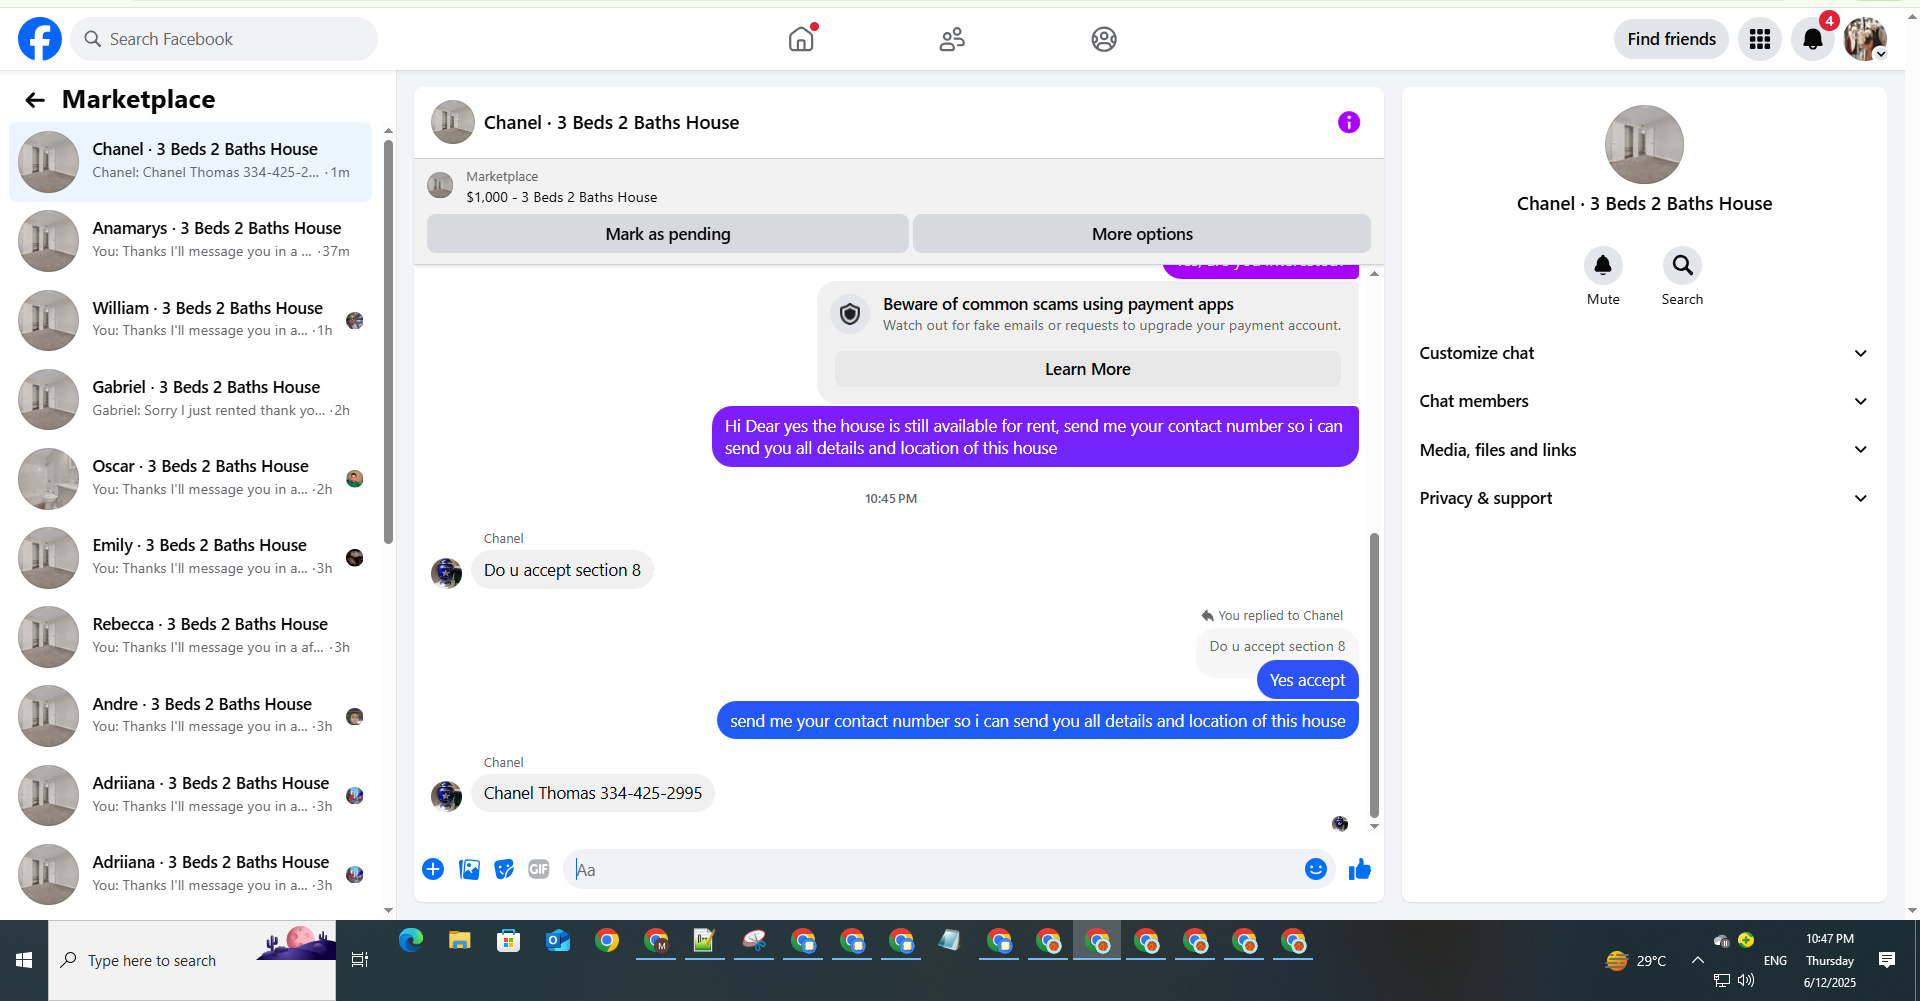Open Anamarys conversation in the list
1920x1001 pixels.
[x=191, y=241]
